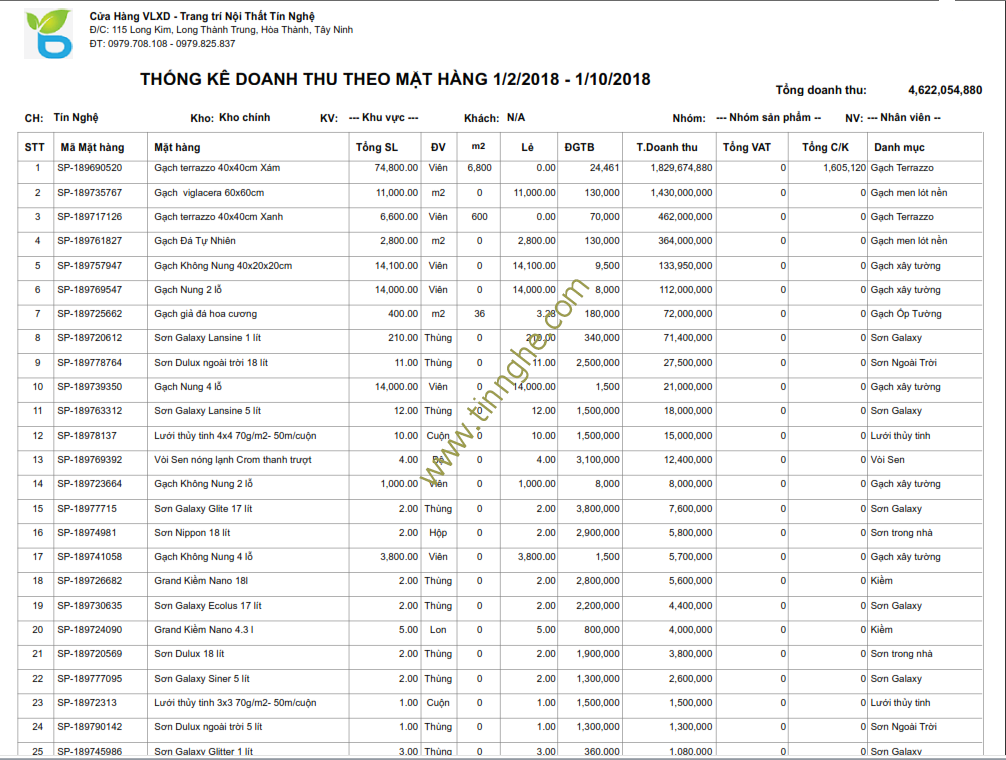Image resolution: width=1006 pixels, height=760 pixels.
Task: Click the phone number line 0979.708.108
Action: (162, 44)
